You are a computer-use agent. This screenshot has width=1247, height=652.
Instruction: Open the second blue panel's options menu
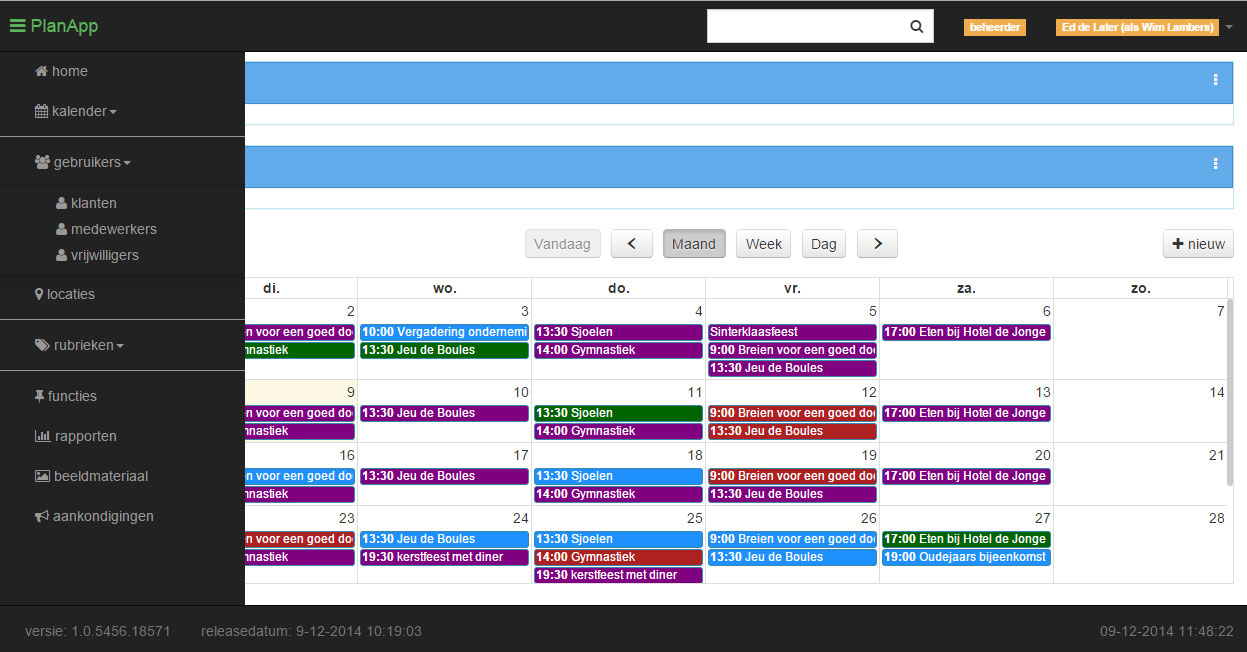(x=1215, y=164)
